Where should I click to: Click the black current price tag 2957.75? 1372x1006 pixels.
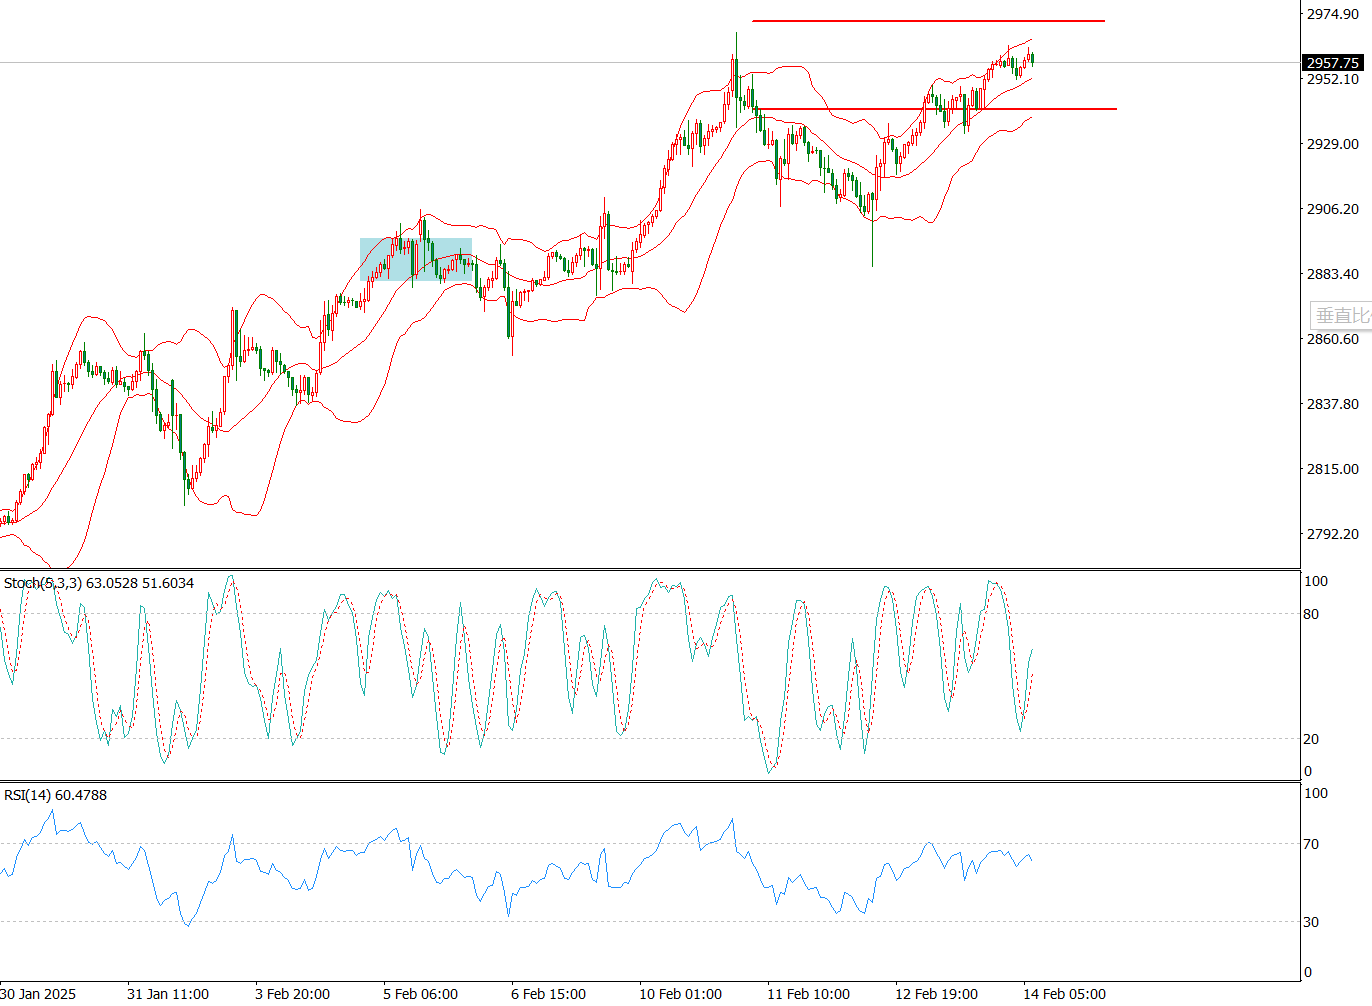[x=1333, y=63]
